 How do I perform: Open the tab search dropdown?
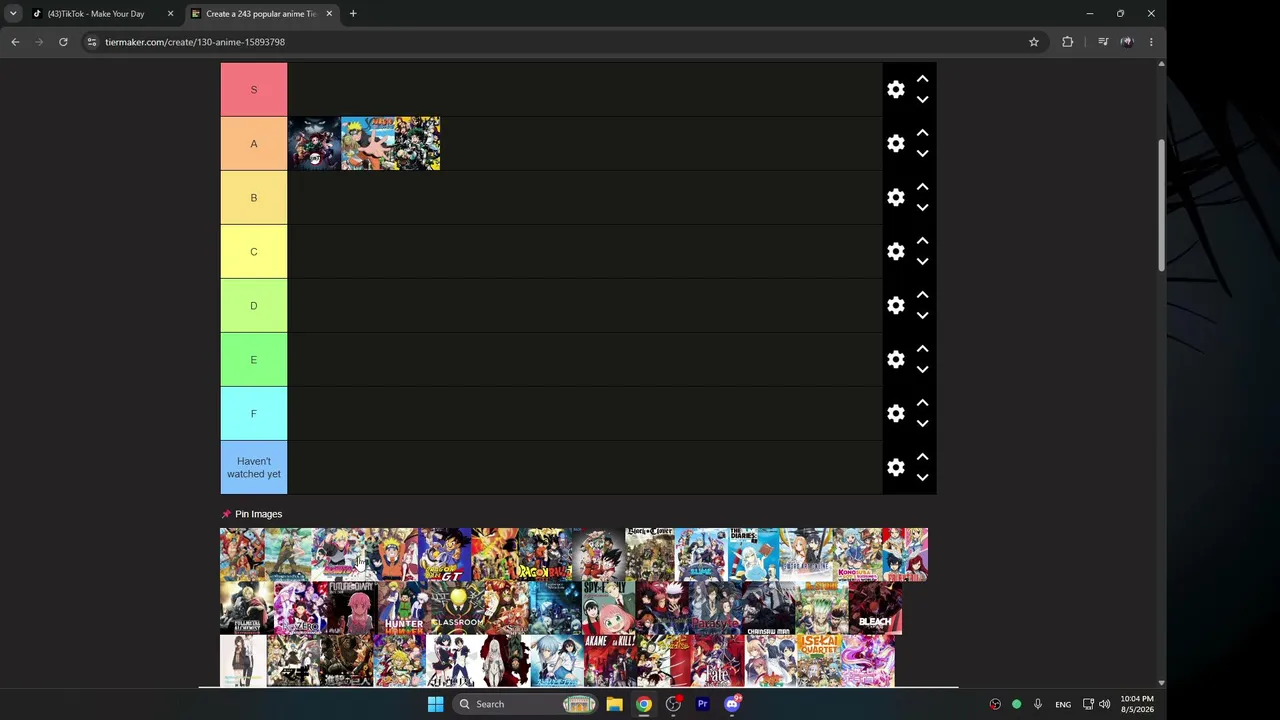click(x=13, y=14)
